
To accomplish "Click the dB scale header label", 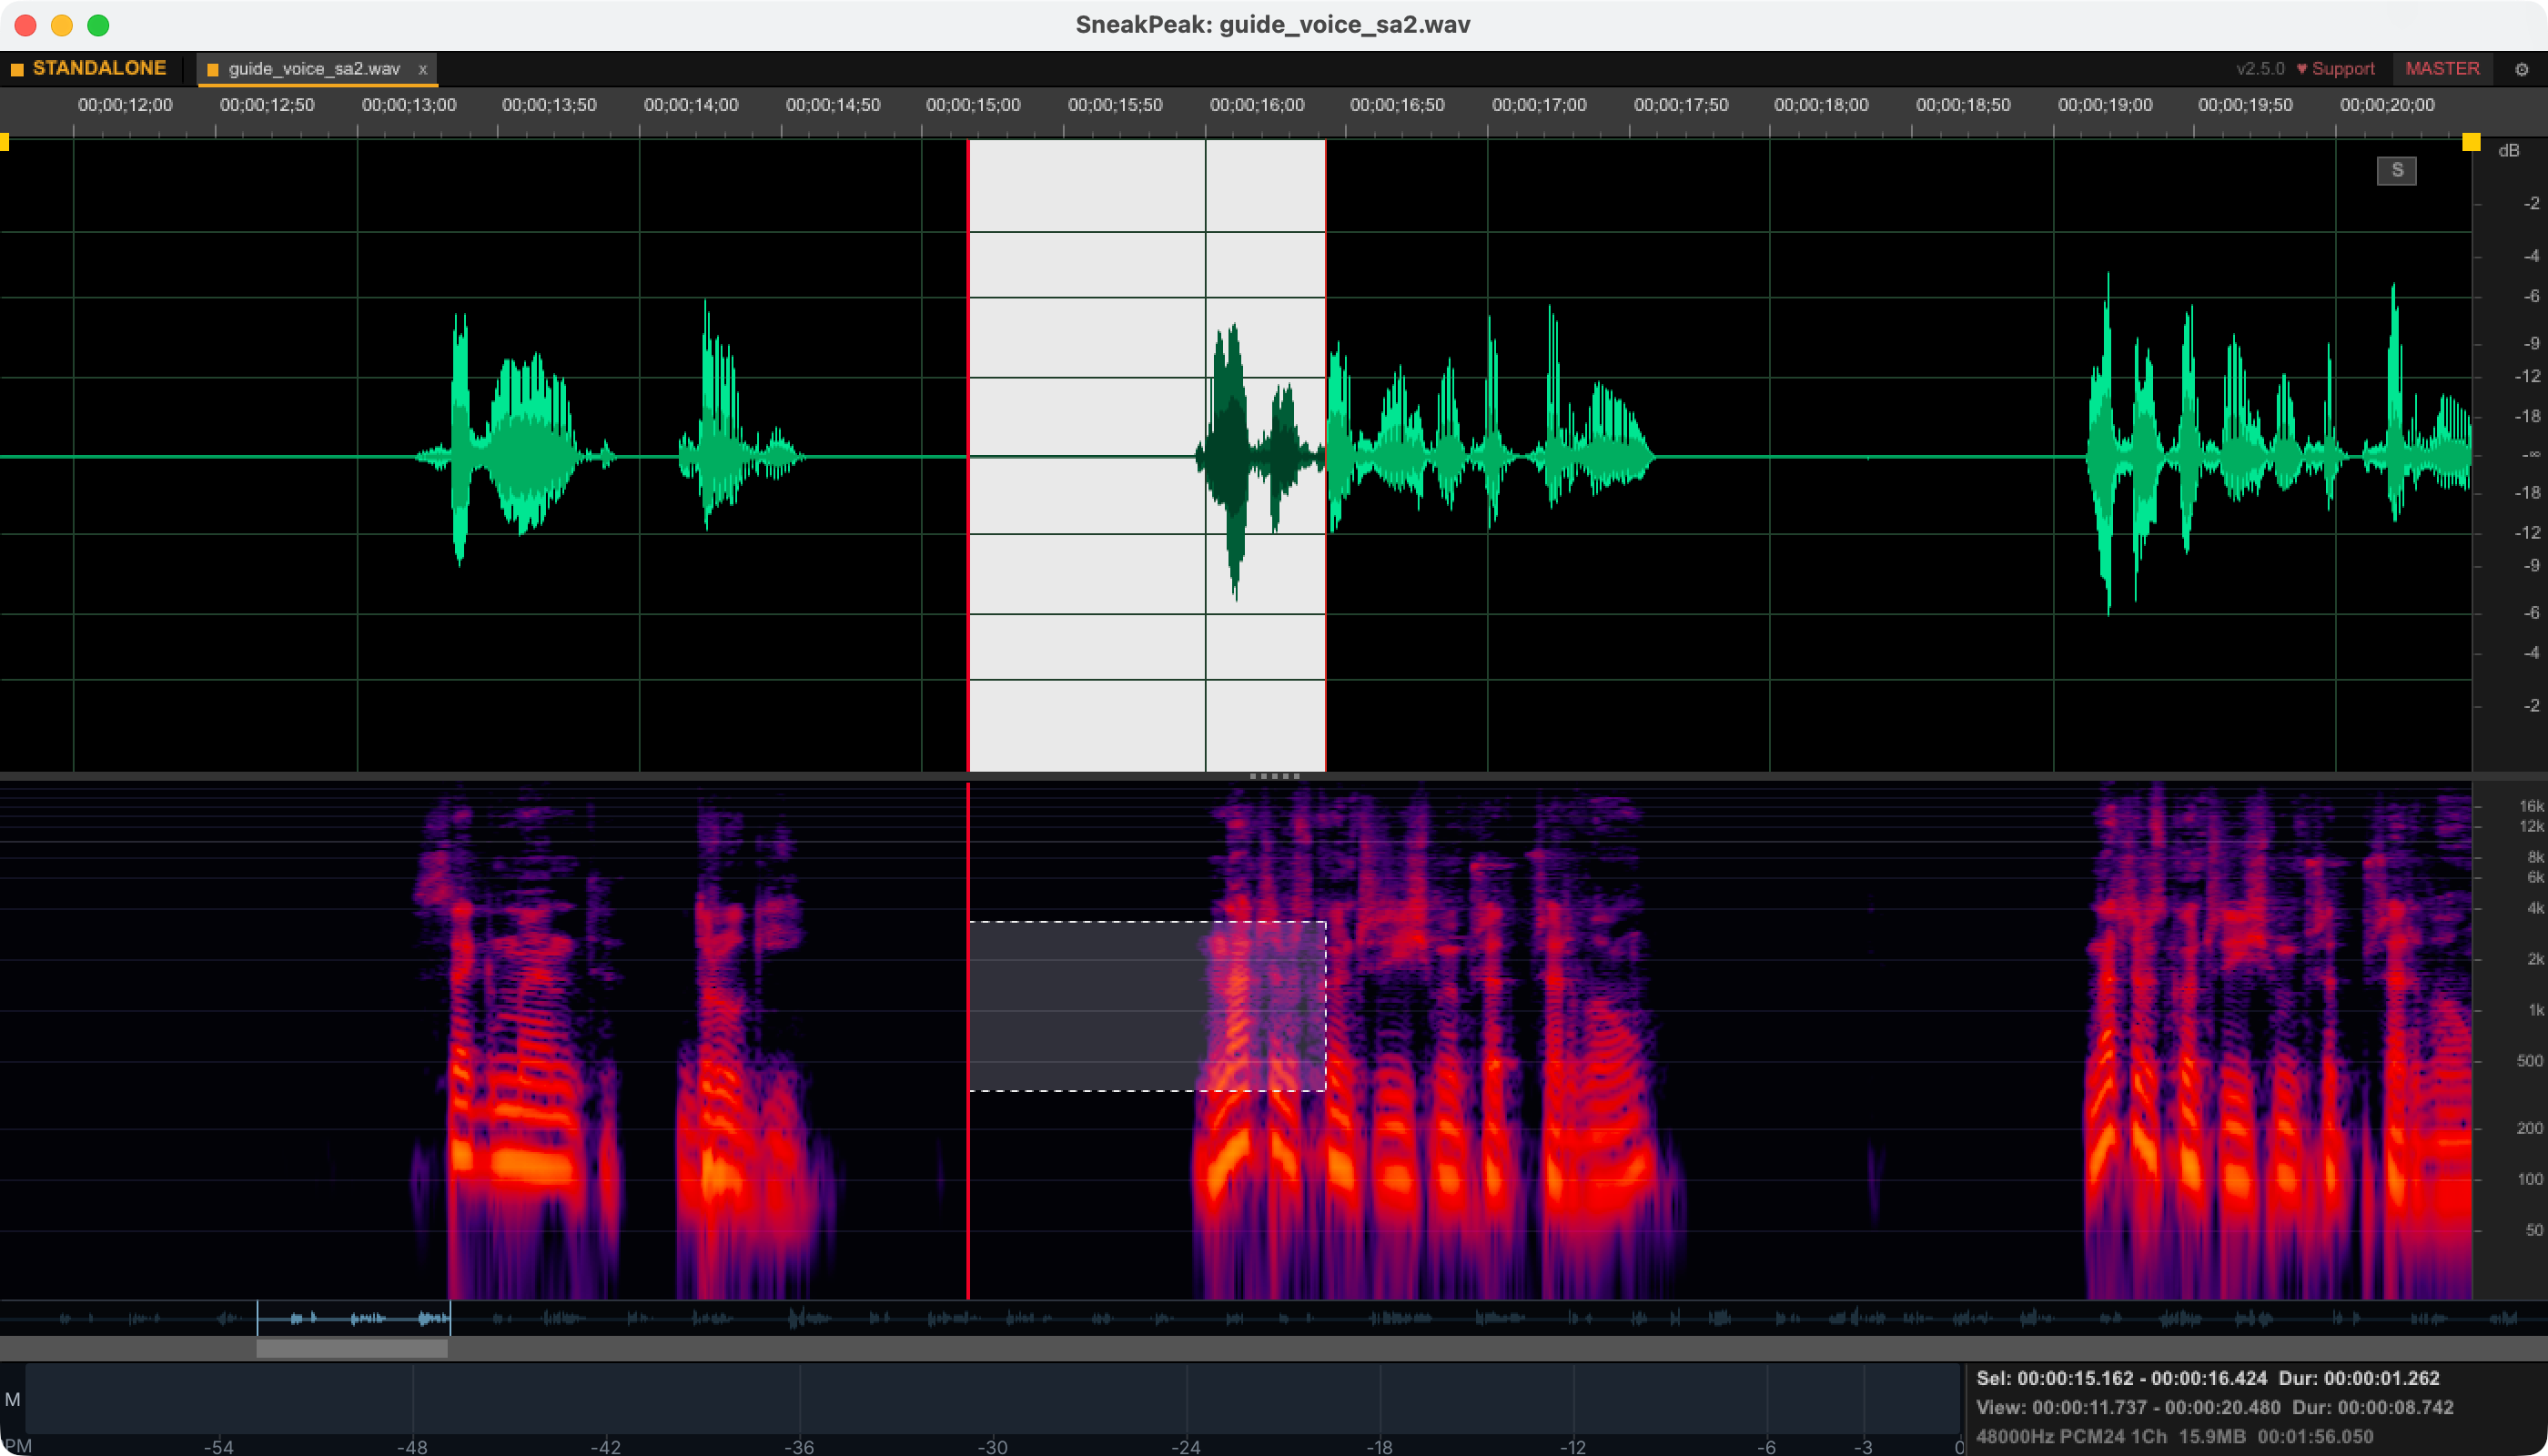I will click(2508, 150).
